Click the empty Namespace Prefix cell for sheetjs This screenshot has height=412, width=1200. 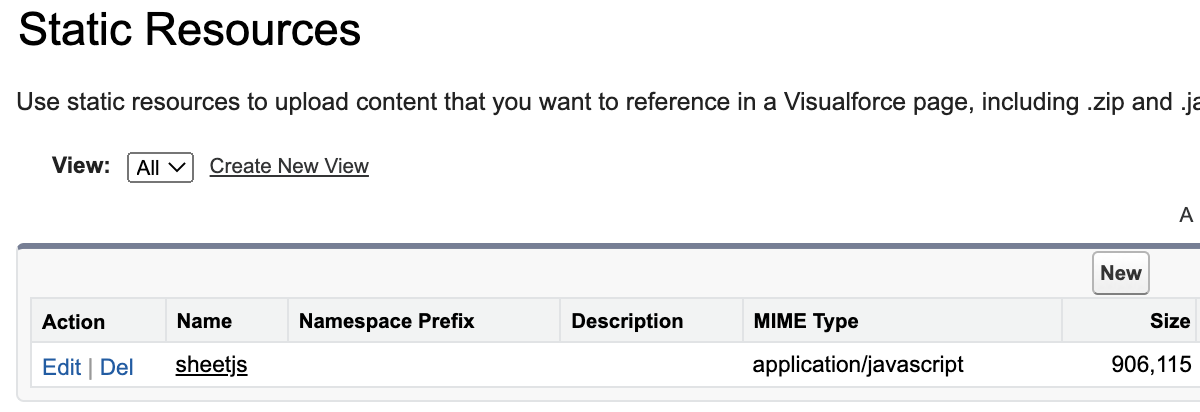[424, 365]
